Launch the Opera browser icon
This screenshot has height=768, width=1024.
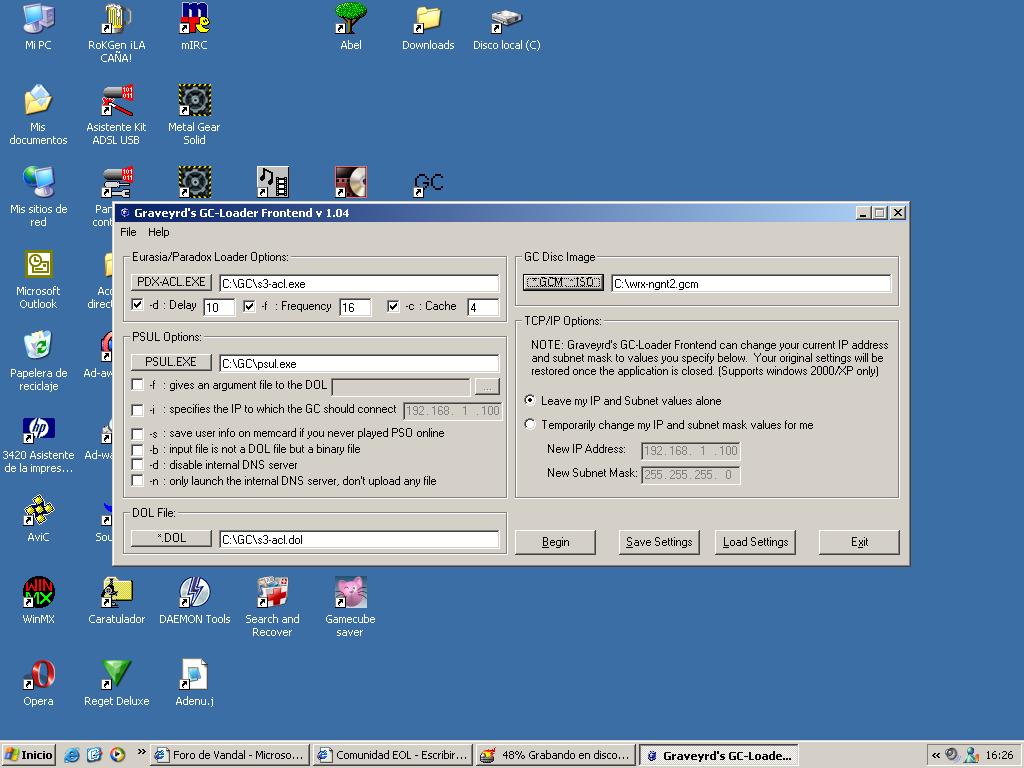click(x=38, y=675)
